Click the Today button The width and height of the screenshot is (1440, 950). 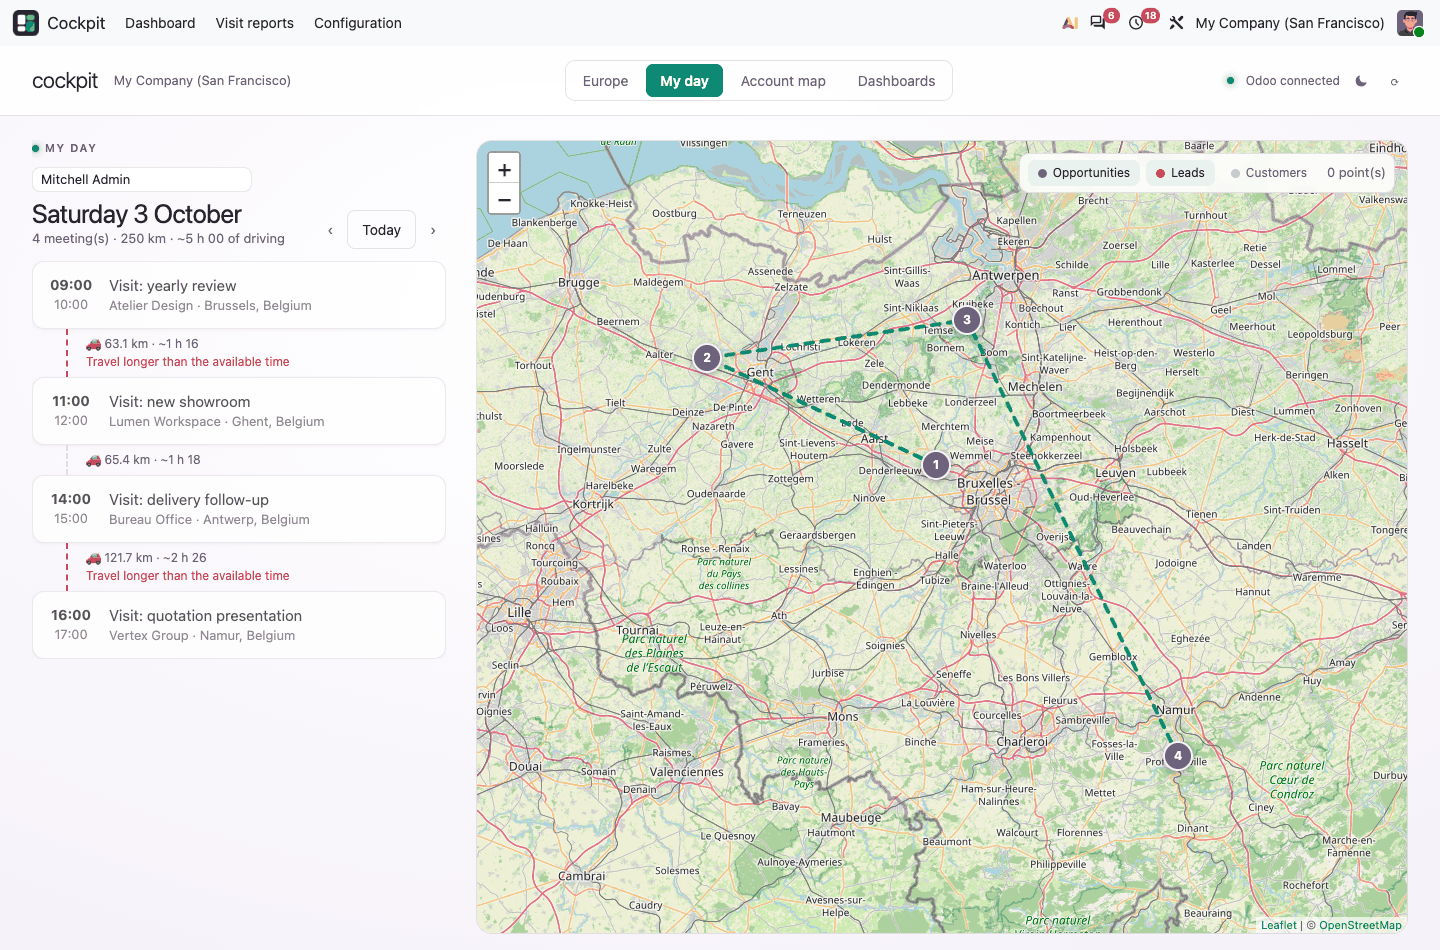382,230
